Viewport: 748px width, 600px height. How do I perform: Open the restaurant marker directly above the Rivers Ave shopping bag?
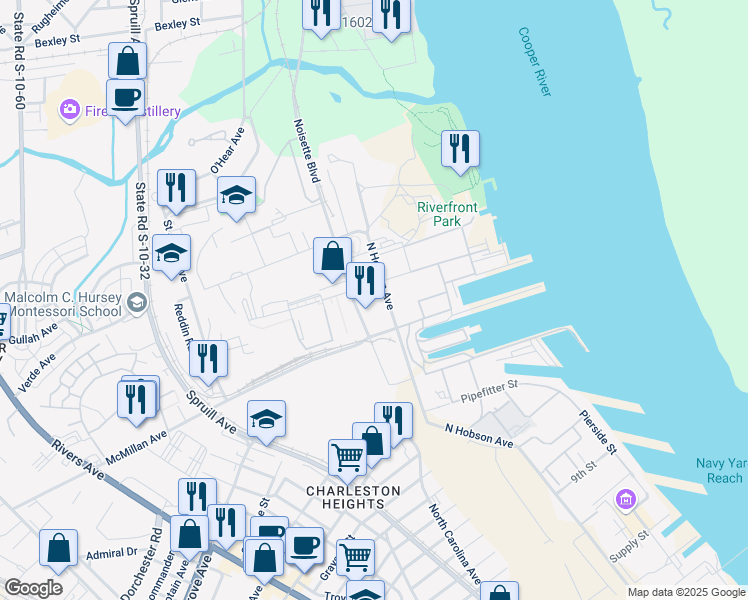tap(197, 497)
